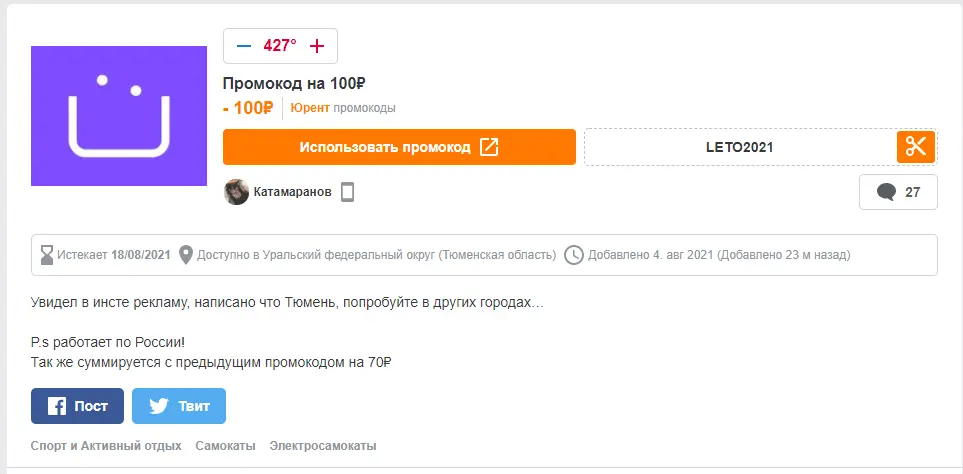Open the Юрент промокоды link
This screenshot has height=474, width=963.
pos(343,108)
